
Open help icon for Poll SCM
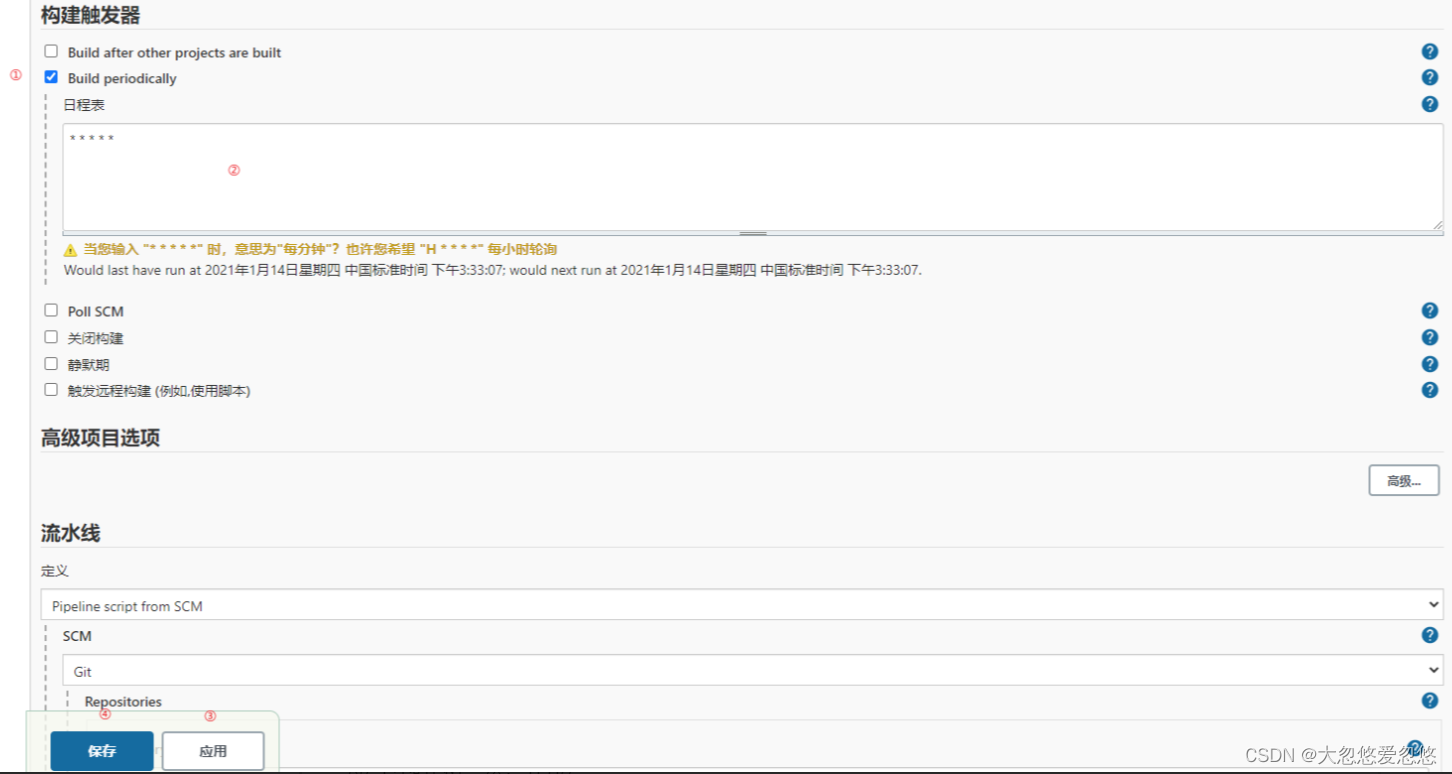(1430, 311)
